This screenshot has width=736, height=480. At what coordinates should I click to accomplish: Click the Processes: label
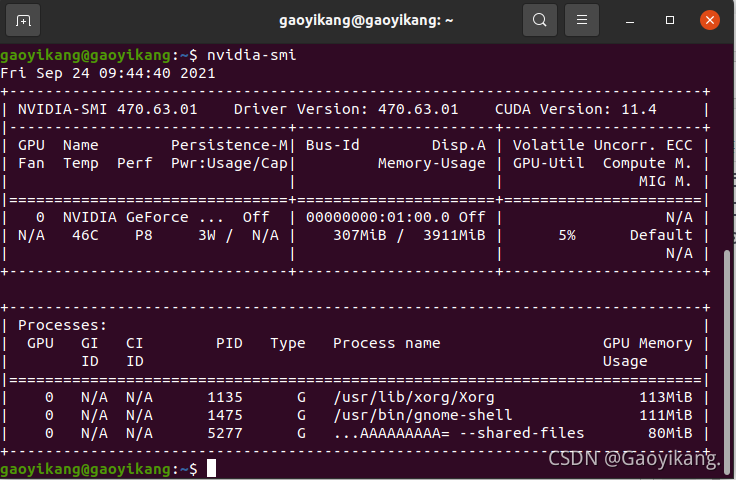pyautogui.click(x=62, y=325)
